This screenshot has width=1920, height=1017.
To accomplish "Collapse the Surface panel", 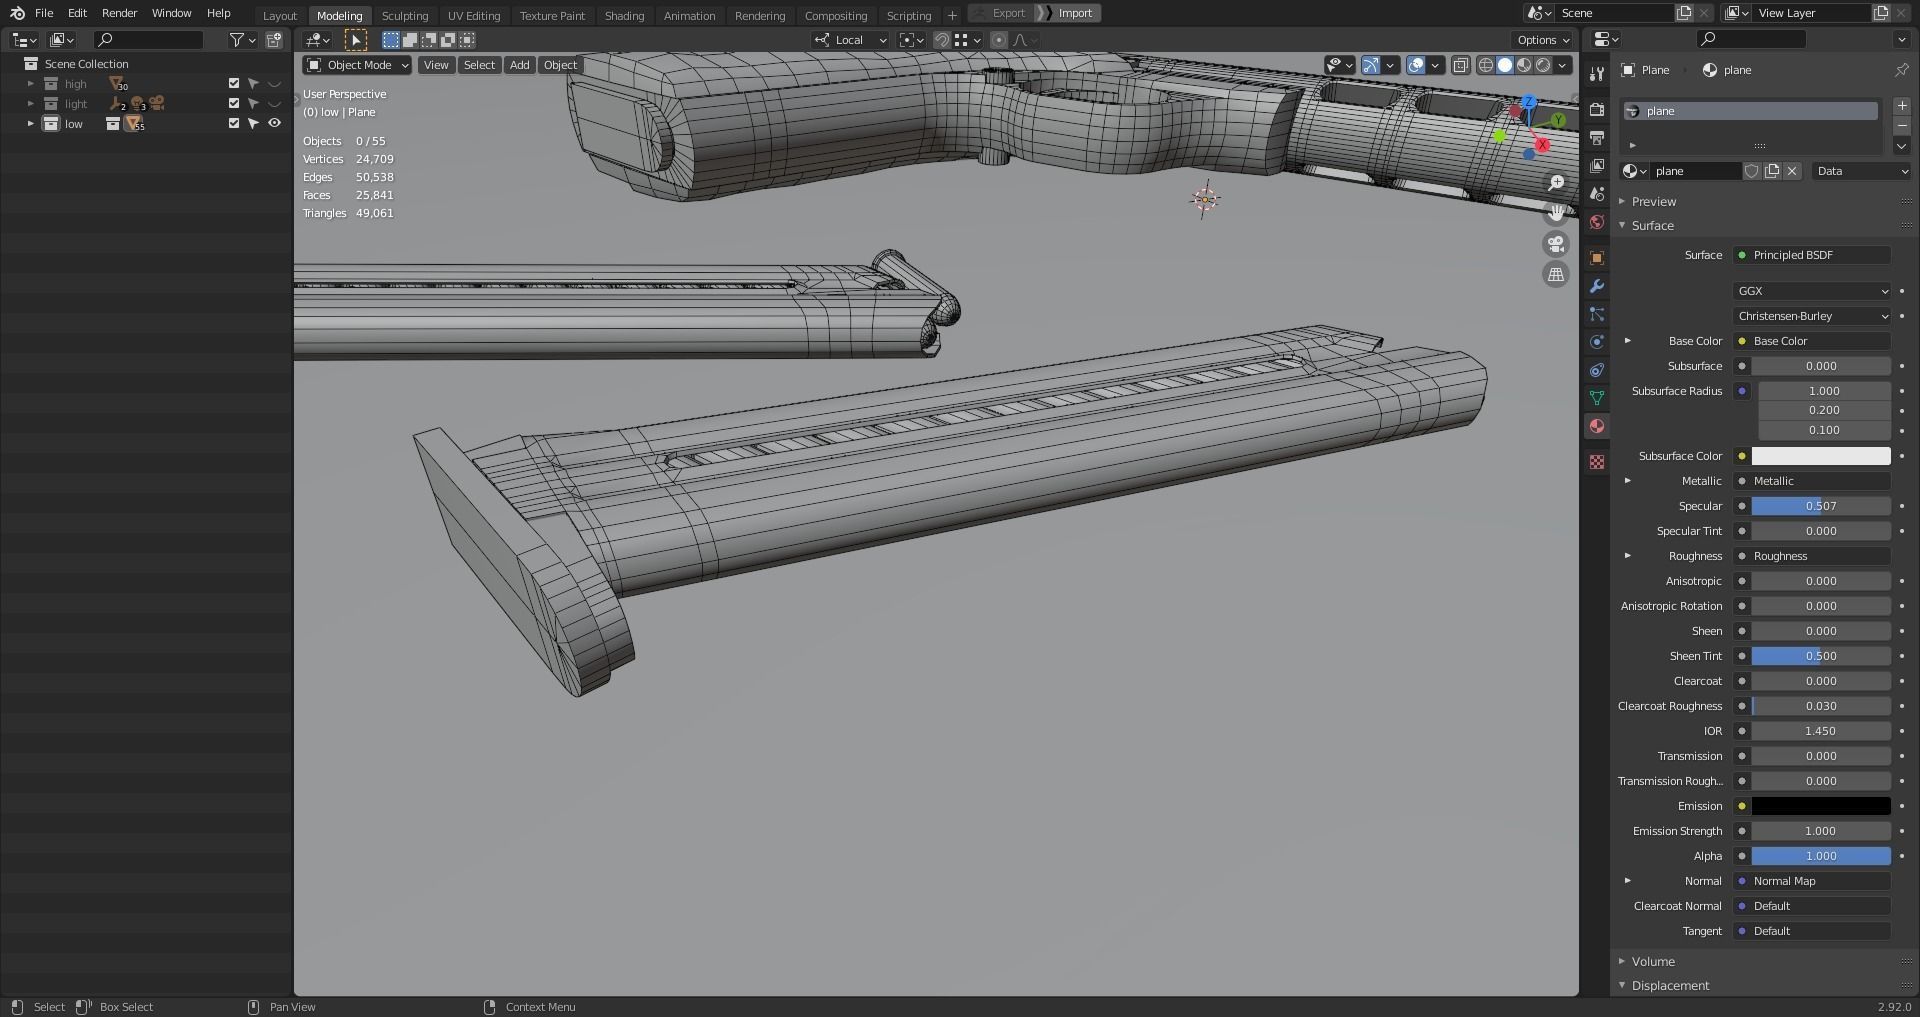I will point(1652,226).
